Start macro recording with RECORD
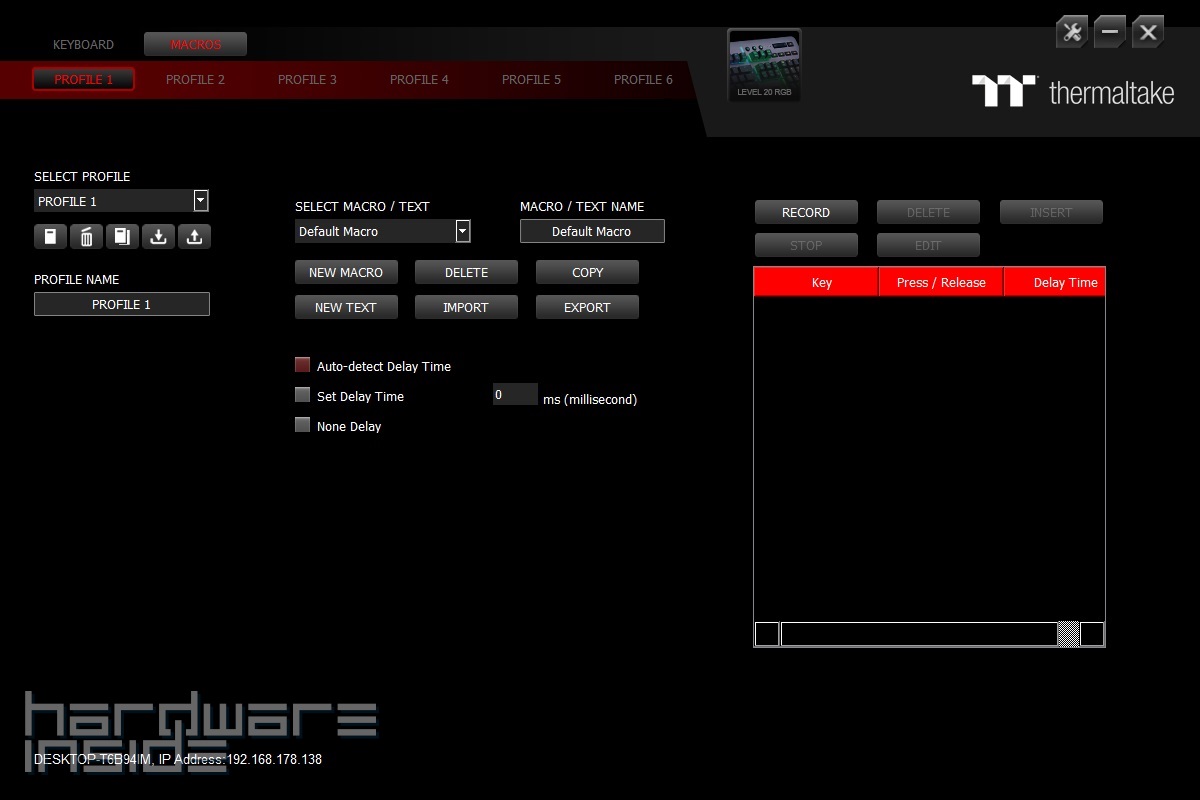Viewport: 1200px width, 800px height. click(x=806, y=212)
